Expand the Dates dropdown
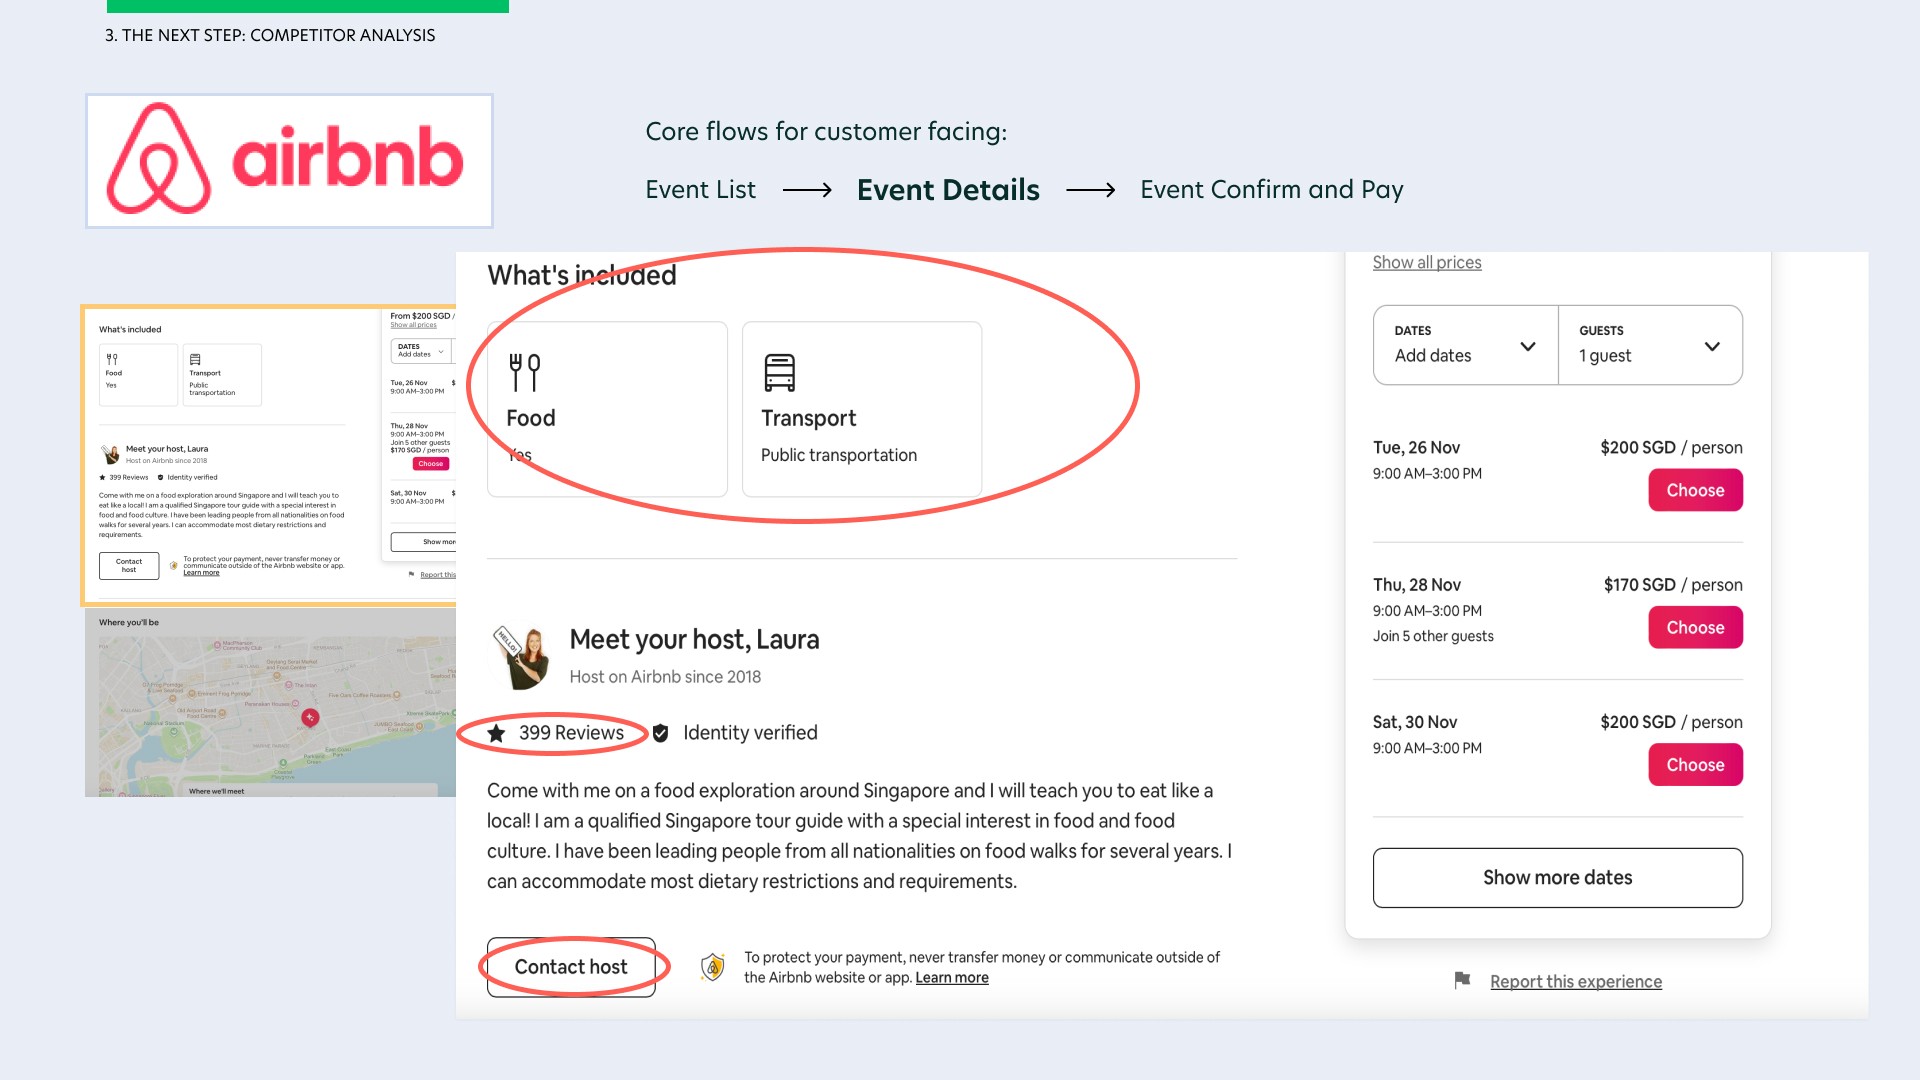1920x1080 pixels. (1465, 345)
